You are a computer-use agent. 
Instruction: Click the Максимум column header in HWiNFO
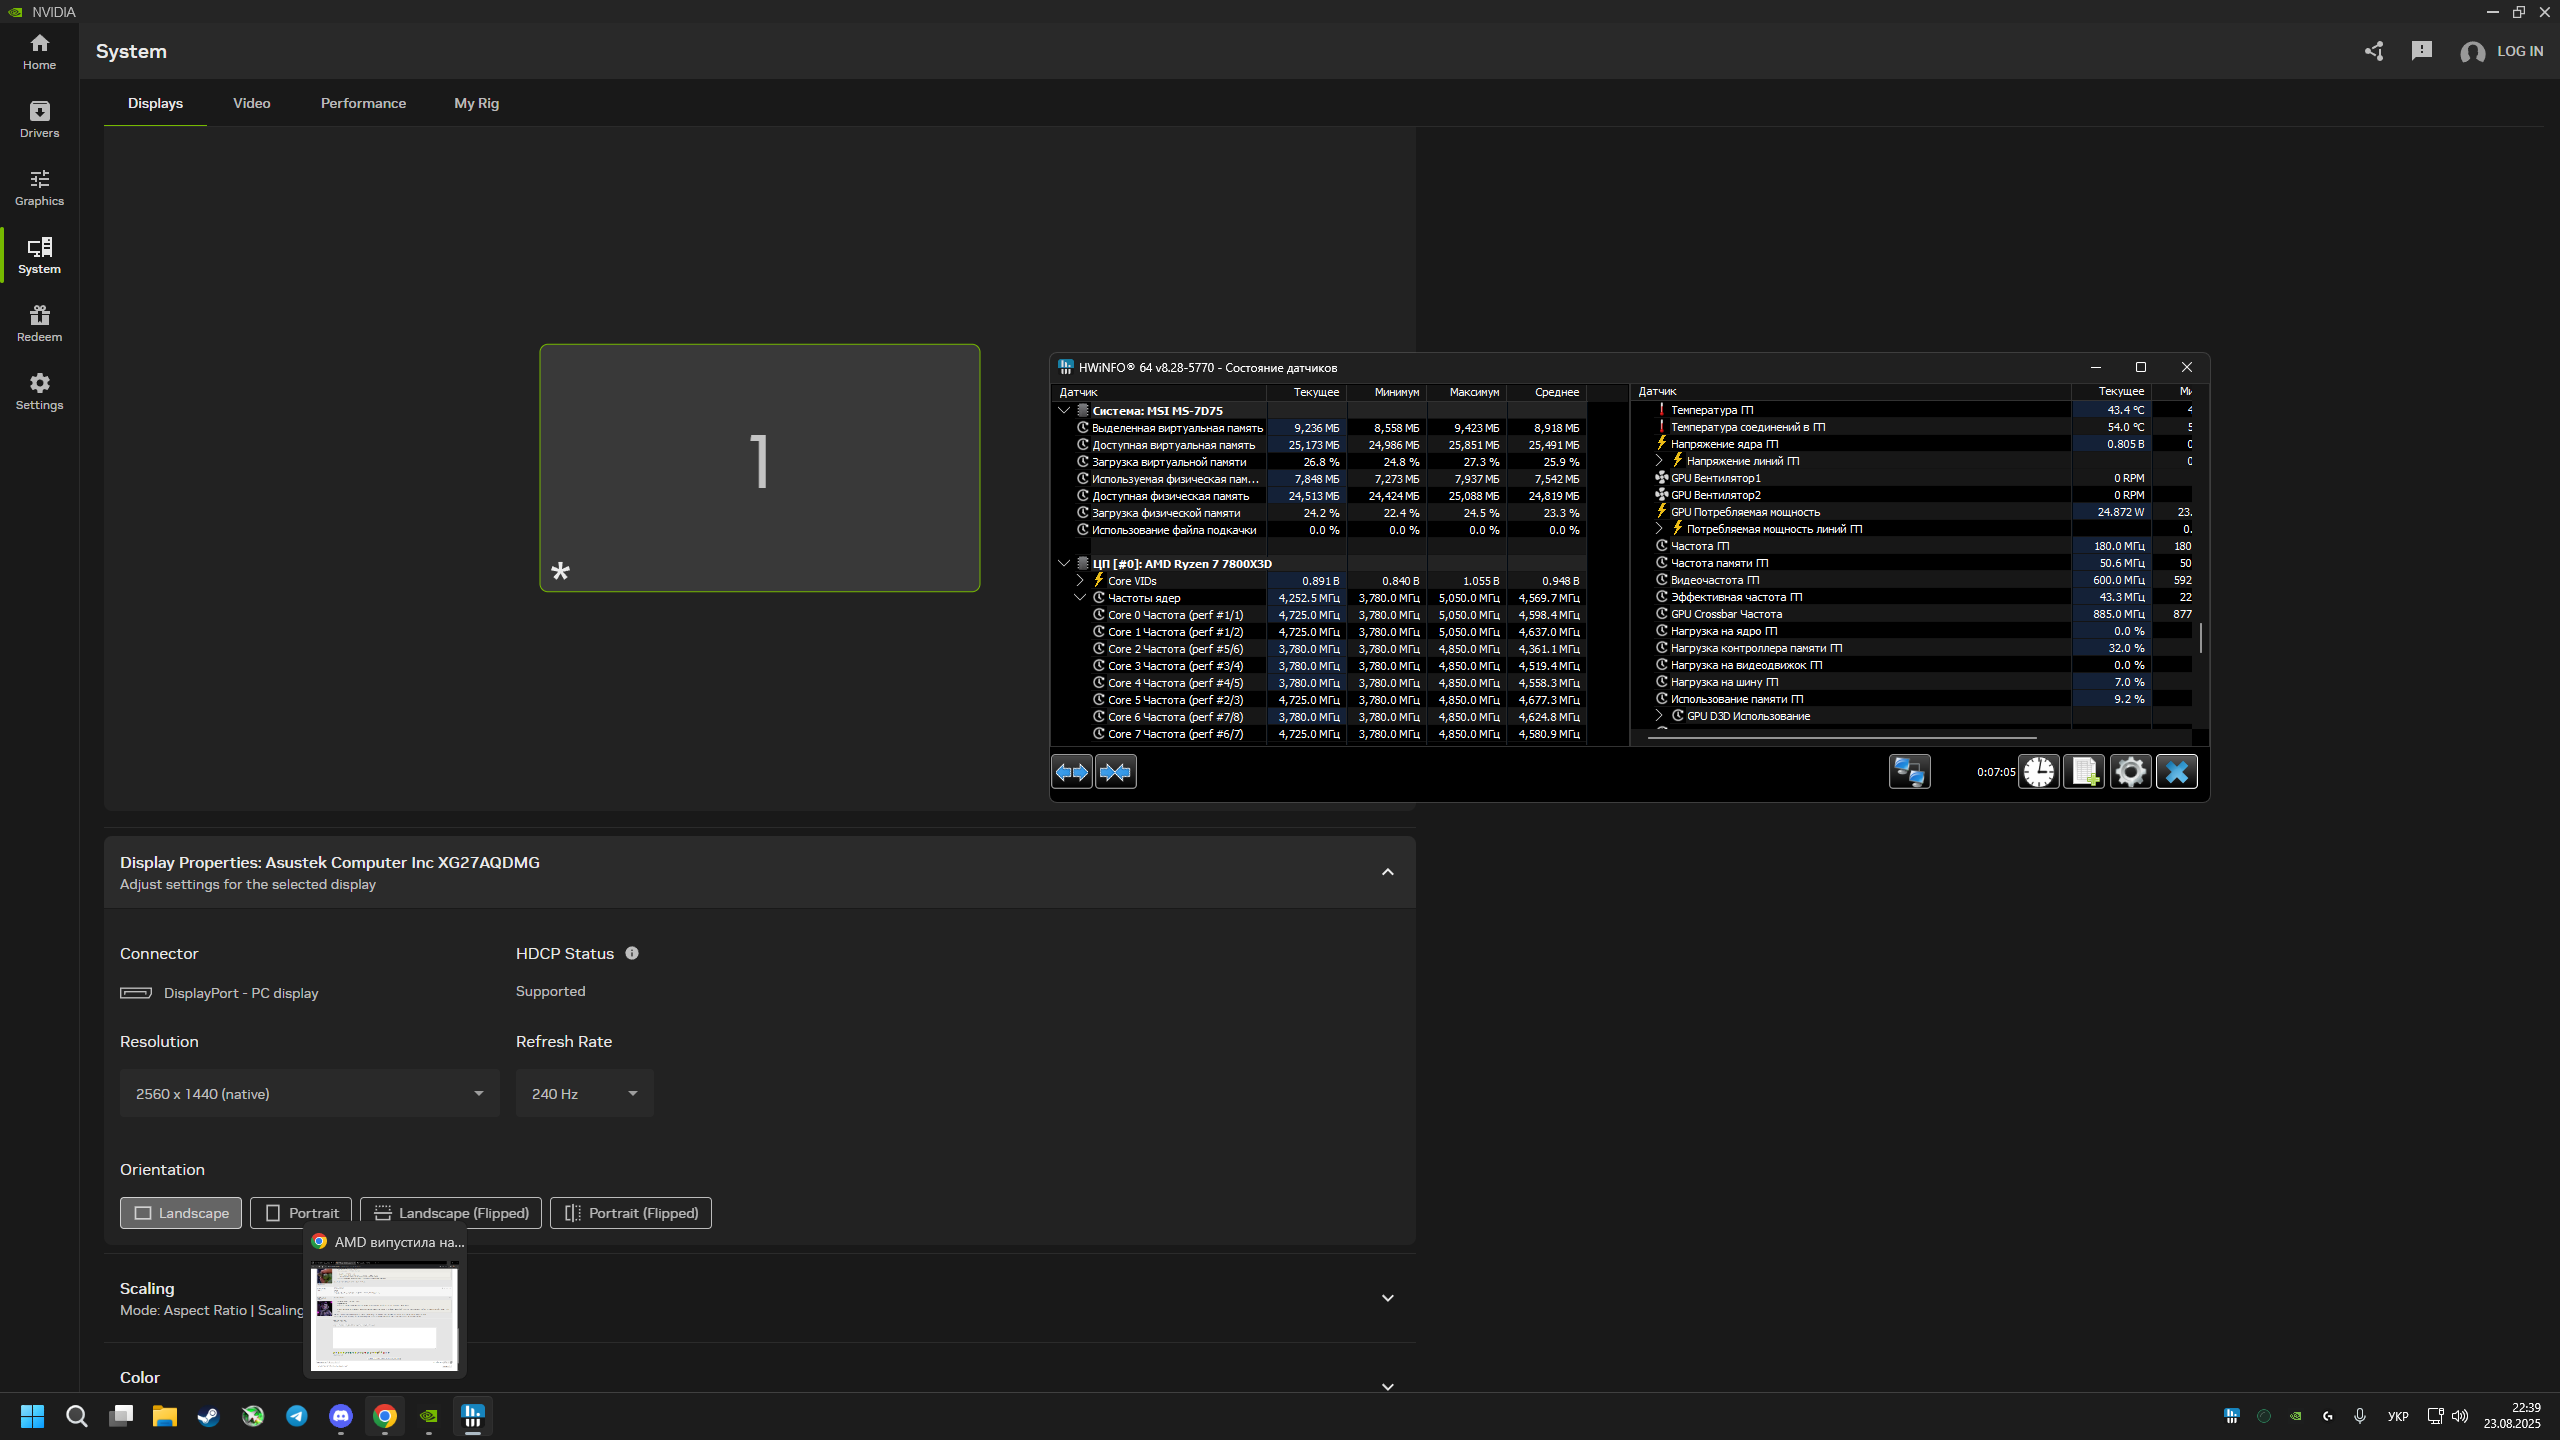pos(1466,392)
